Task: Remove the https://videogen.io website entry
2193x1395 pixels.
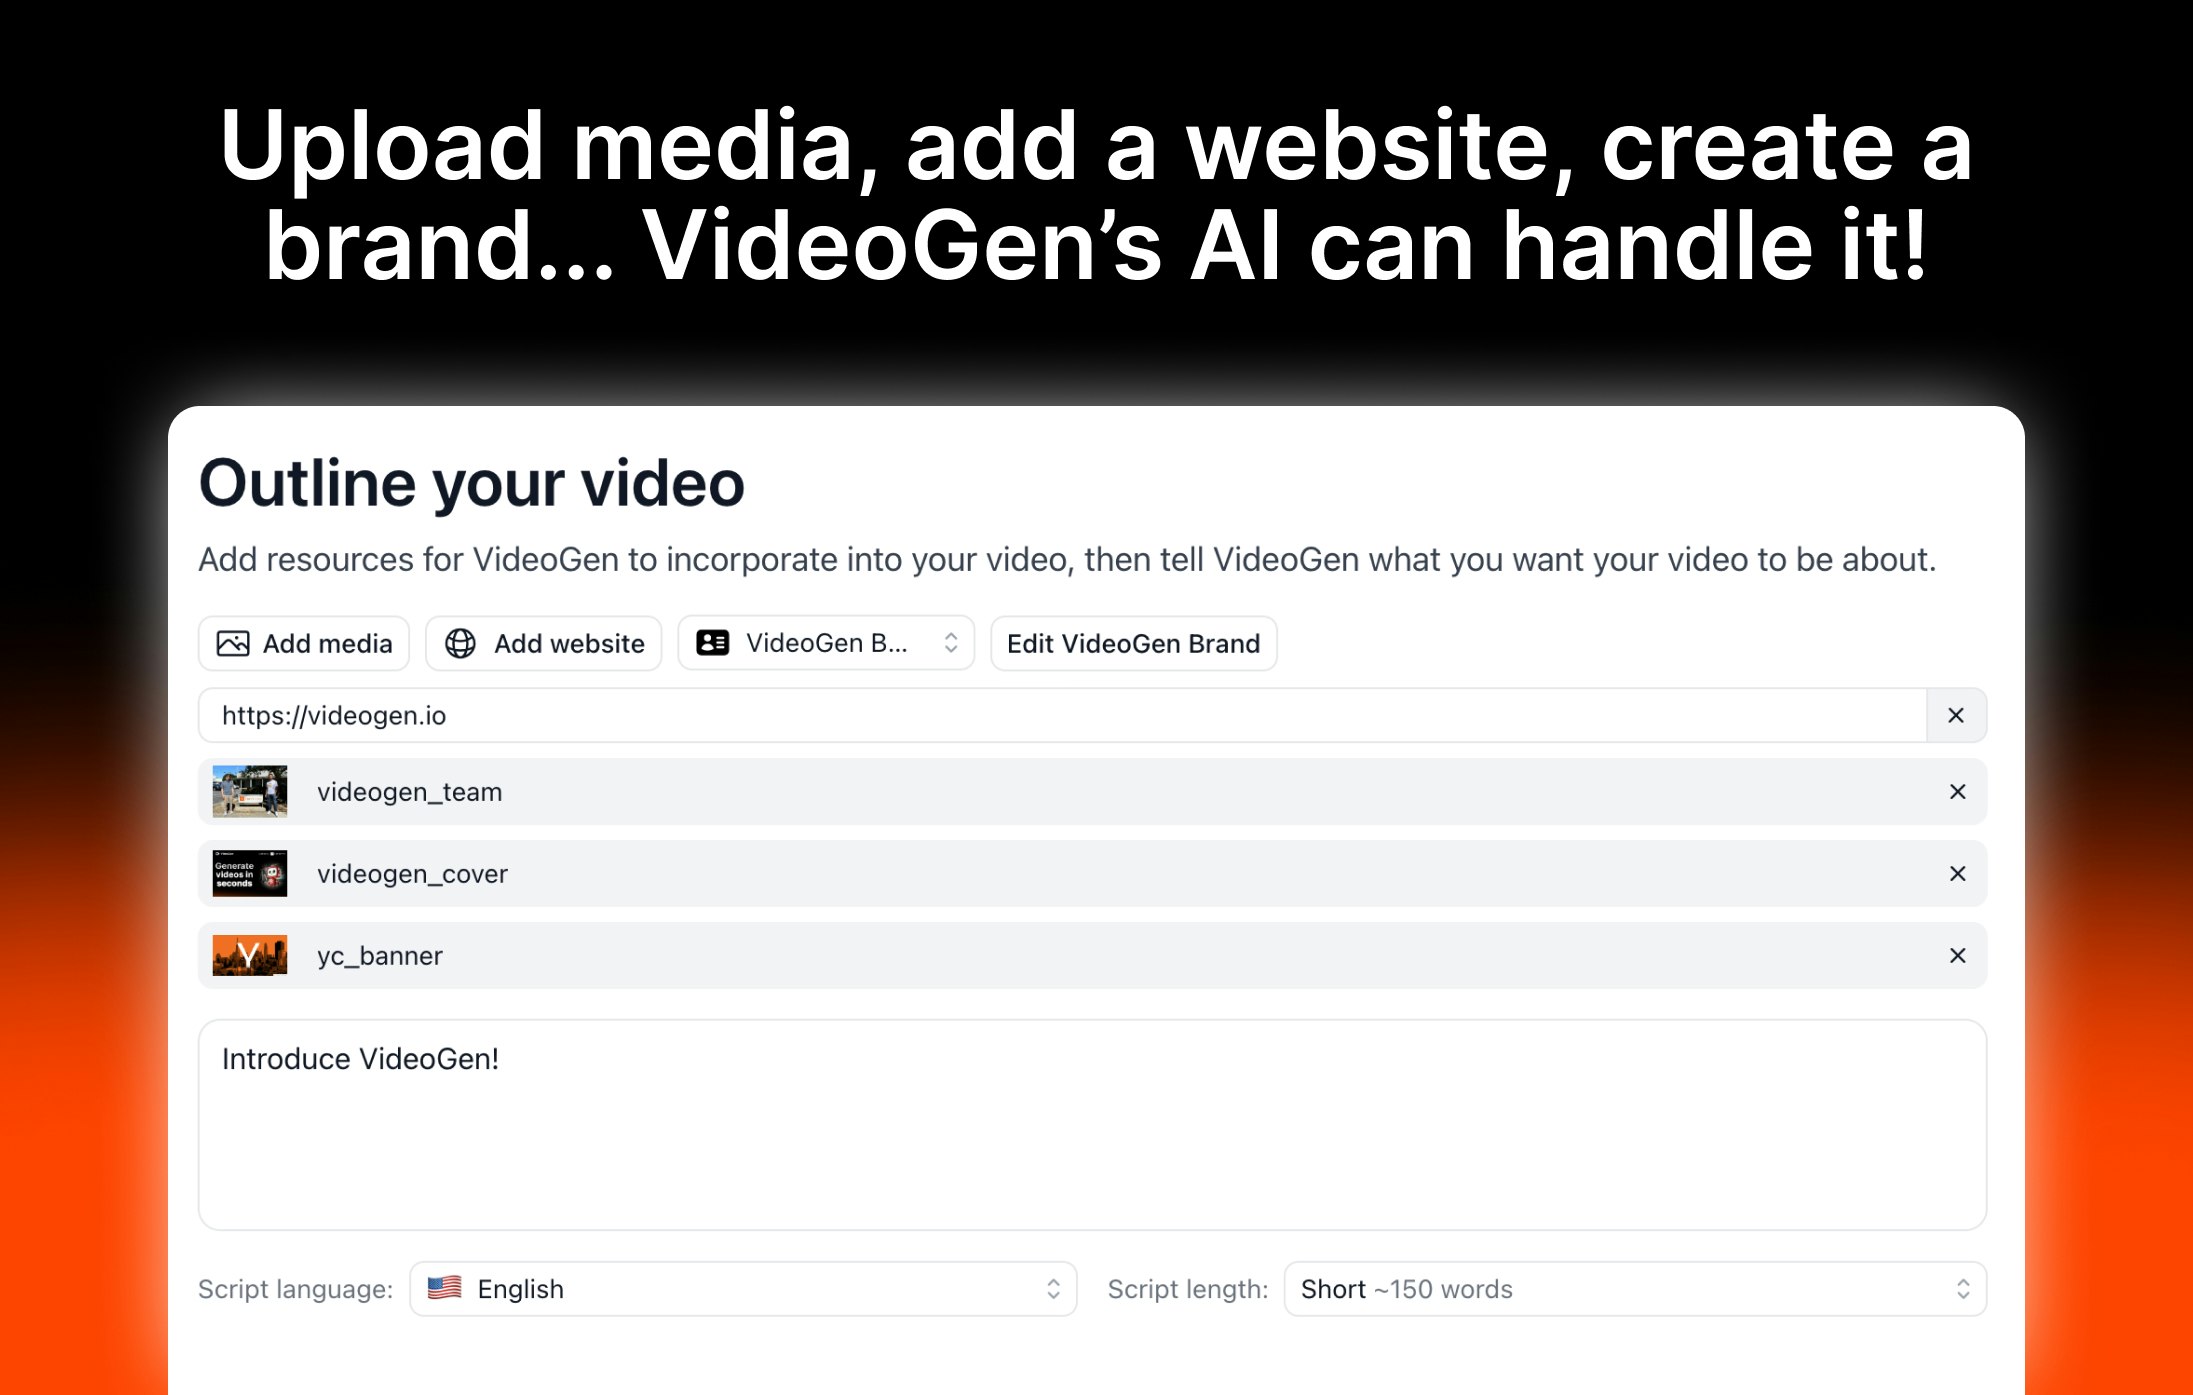Action: click(x=1956, y=715)
